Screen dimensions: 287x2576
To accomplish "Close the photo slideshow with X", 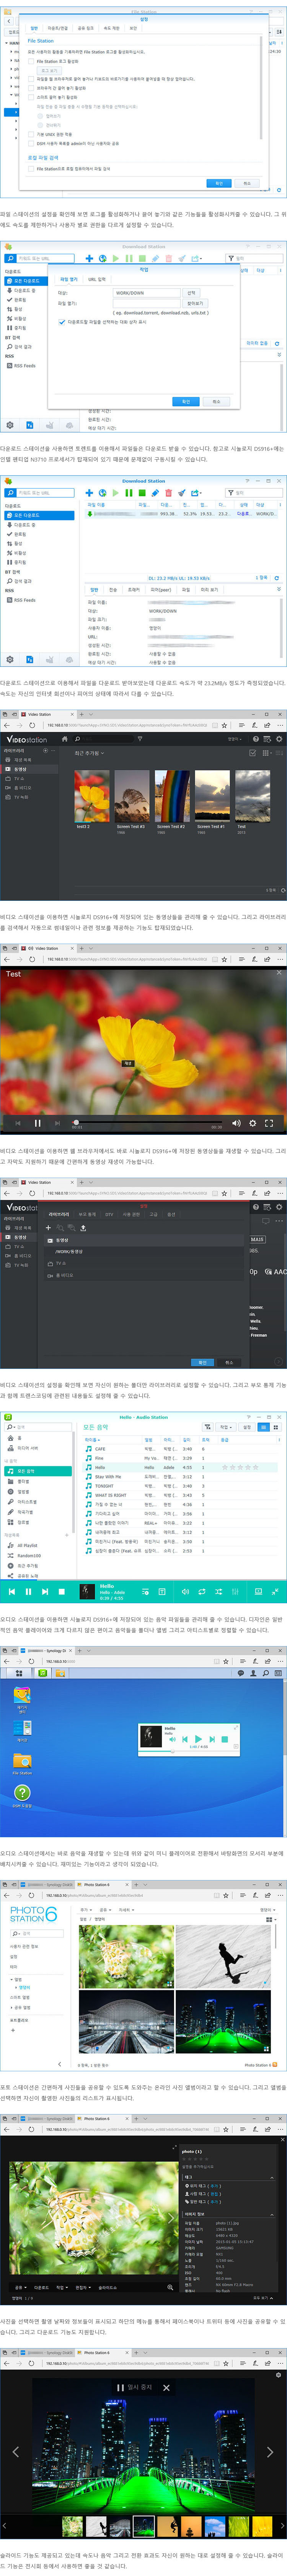I will [x=166, y=2387].
